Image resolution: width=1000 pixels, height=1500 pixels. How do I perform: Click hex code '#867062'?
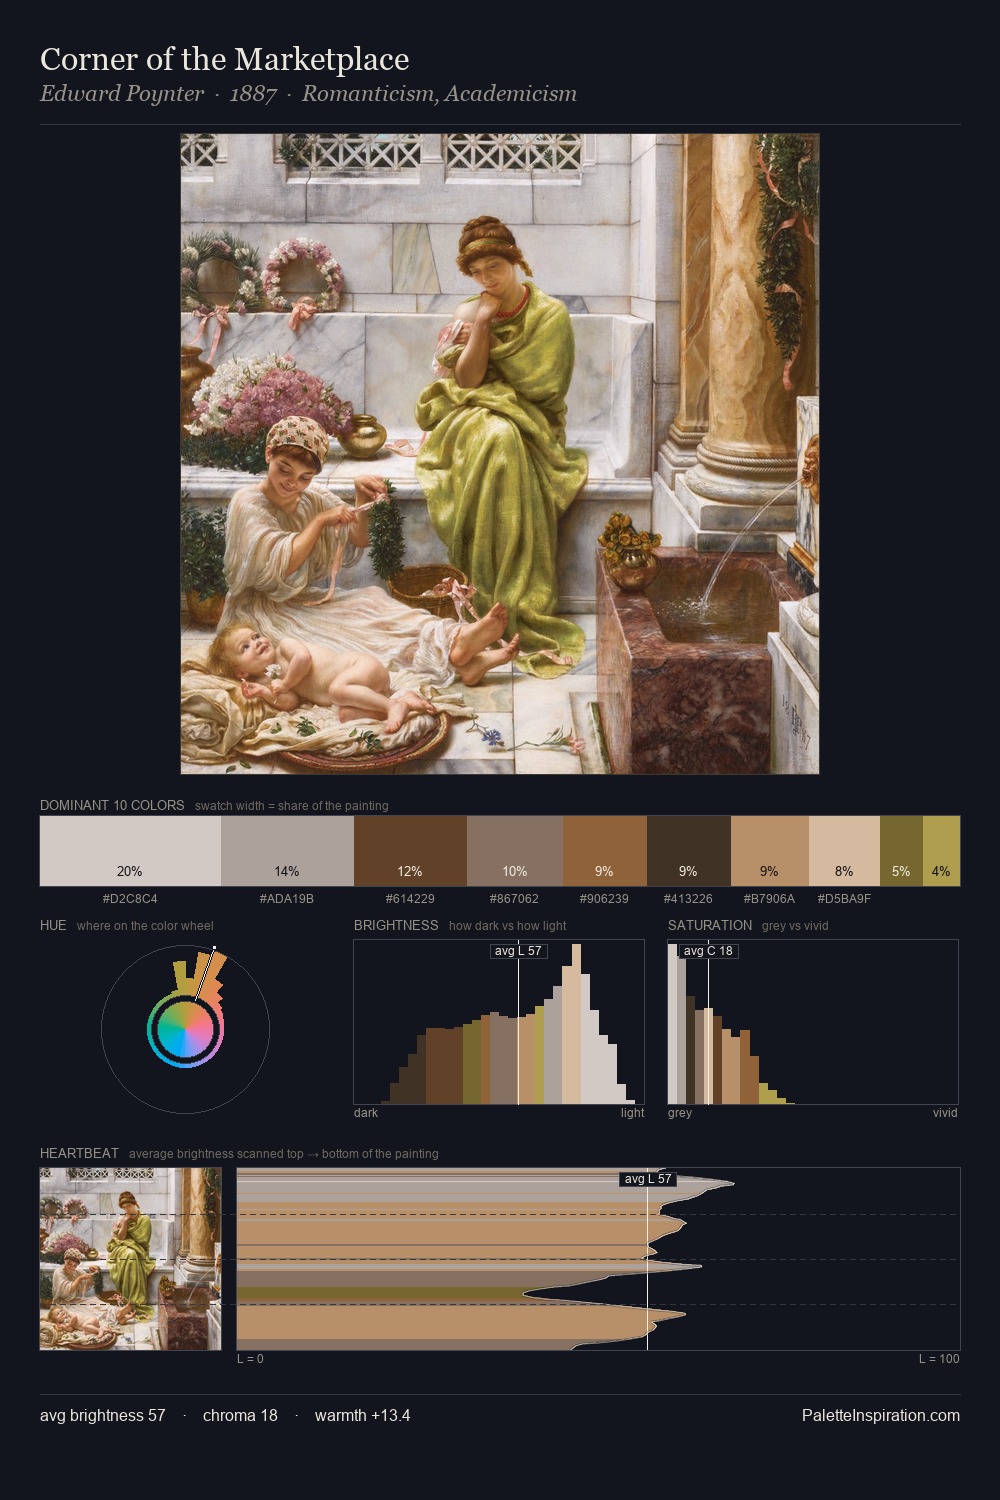pyautogui.click(x=515, y=898)
